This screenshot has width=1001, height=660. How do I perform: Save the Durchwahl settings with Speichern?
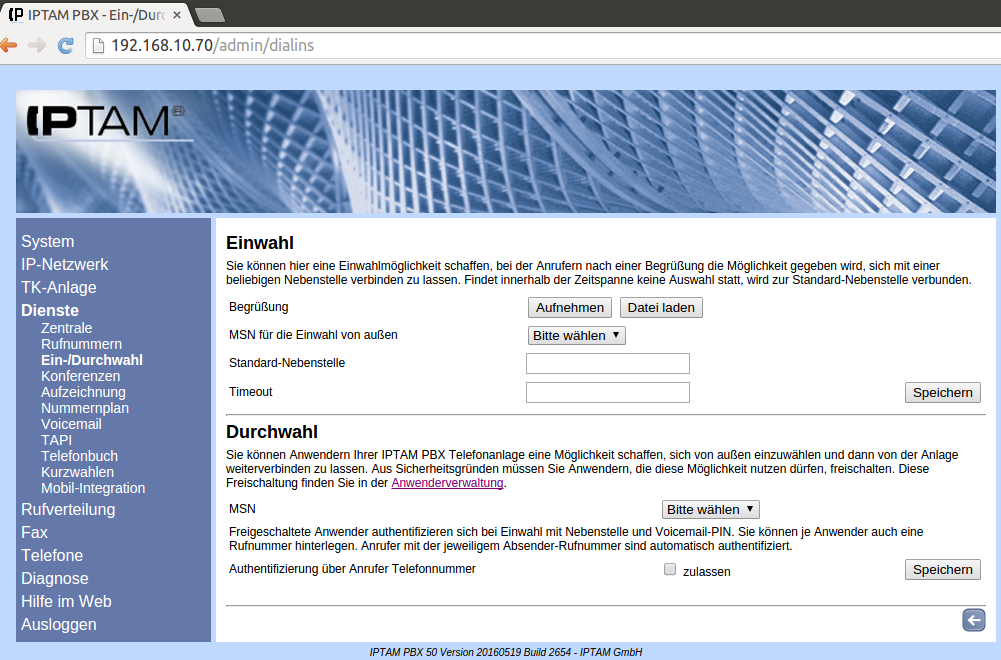[x=942, y=569]
